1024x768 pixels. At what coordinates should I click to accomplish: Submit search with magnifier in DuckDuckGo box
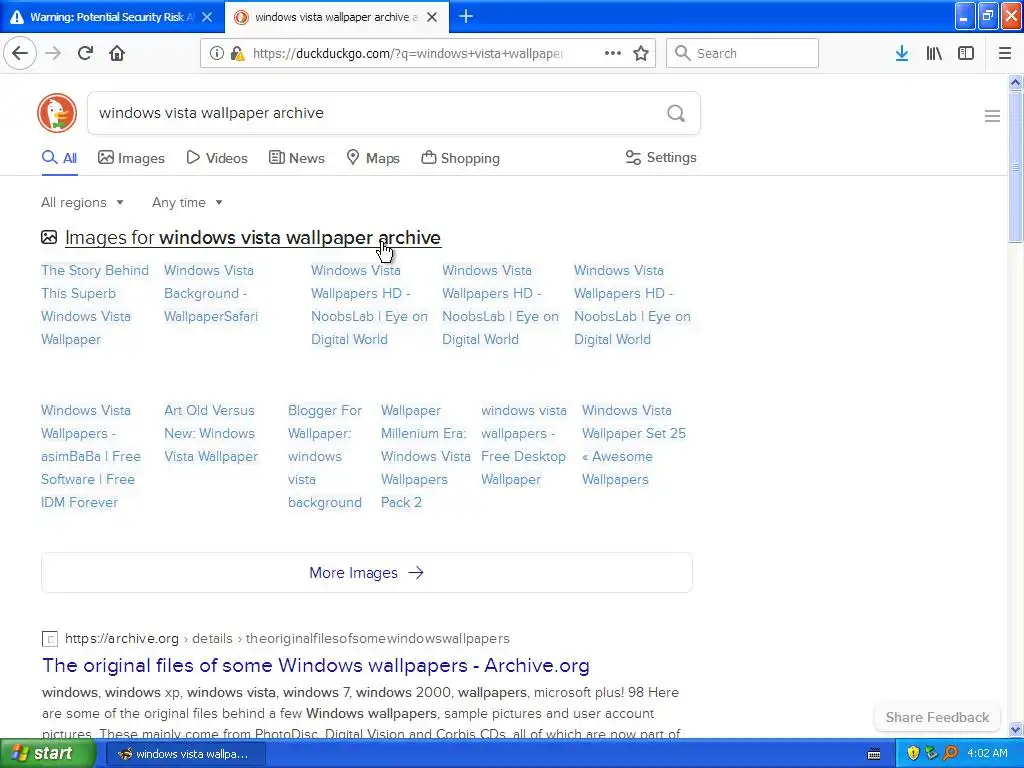[676, 113]
